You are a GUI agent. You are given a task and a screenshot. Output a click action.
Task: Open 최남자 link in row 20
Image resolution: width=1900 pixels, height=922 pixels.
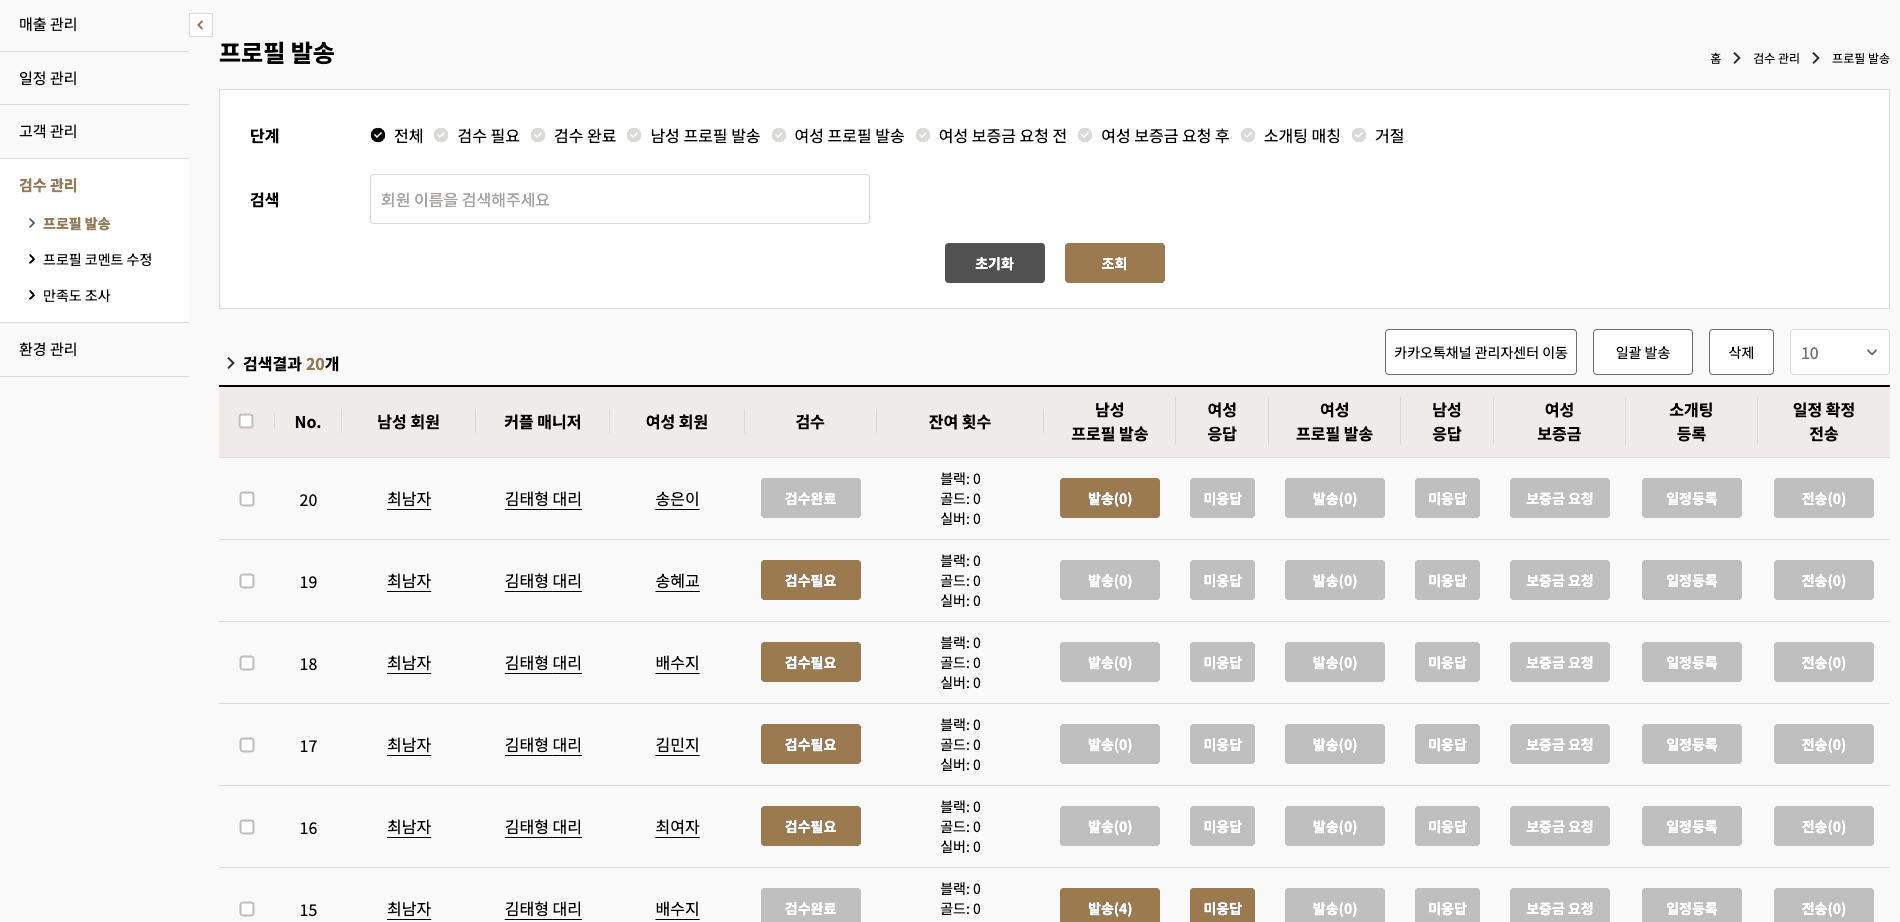[x=409, y=499]
